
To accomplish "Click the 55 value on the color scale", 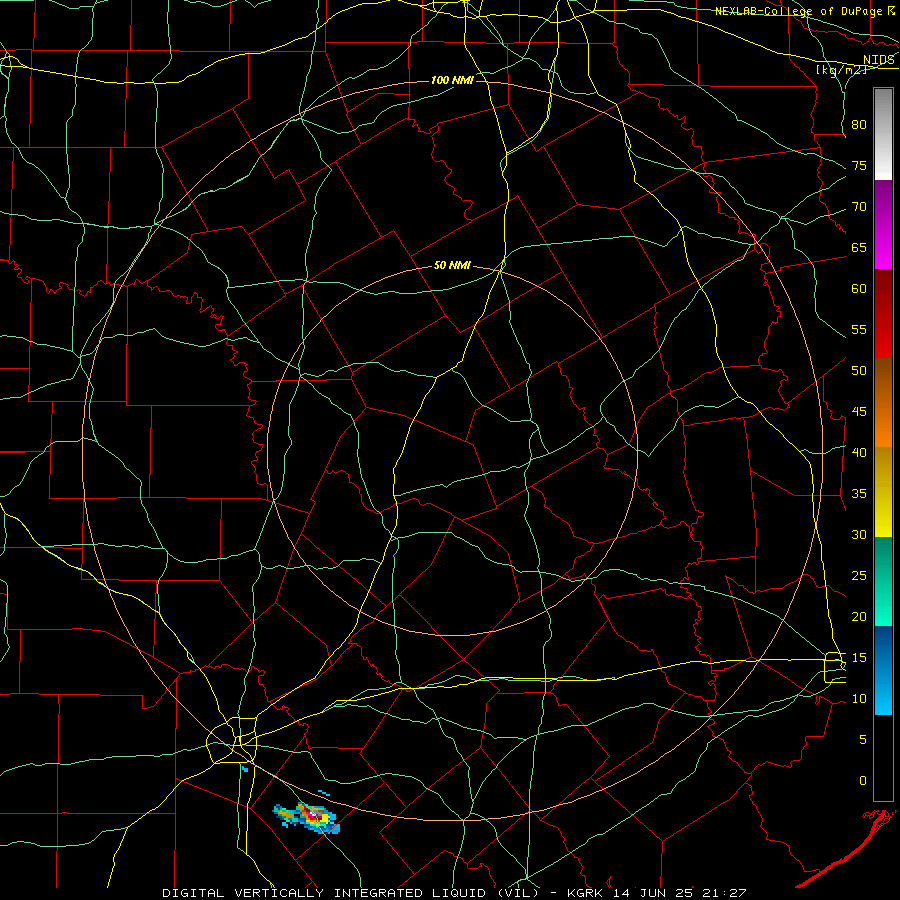I will coord(859,329).
